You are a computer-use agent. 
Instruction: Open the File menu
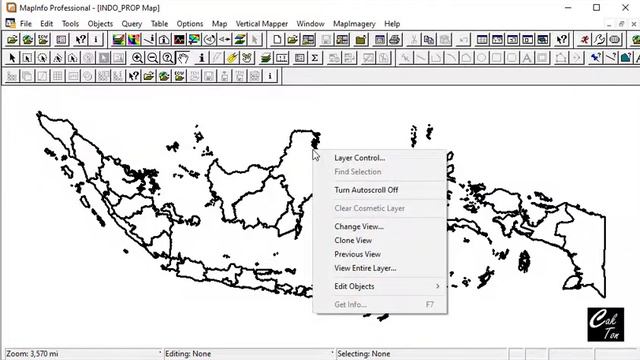click(26, 24)
